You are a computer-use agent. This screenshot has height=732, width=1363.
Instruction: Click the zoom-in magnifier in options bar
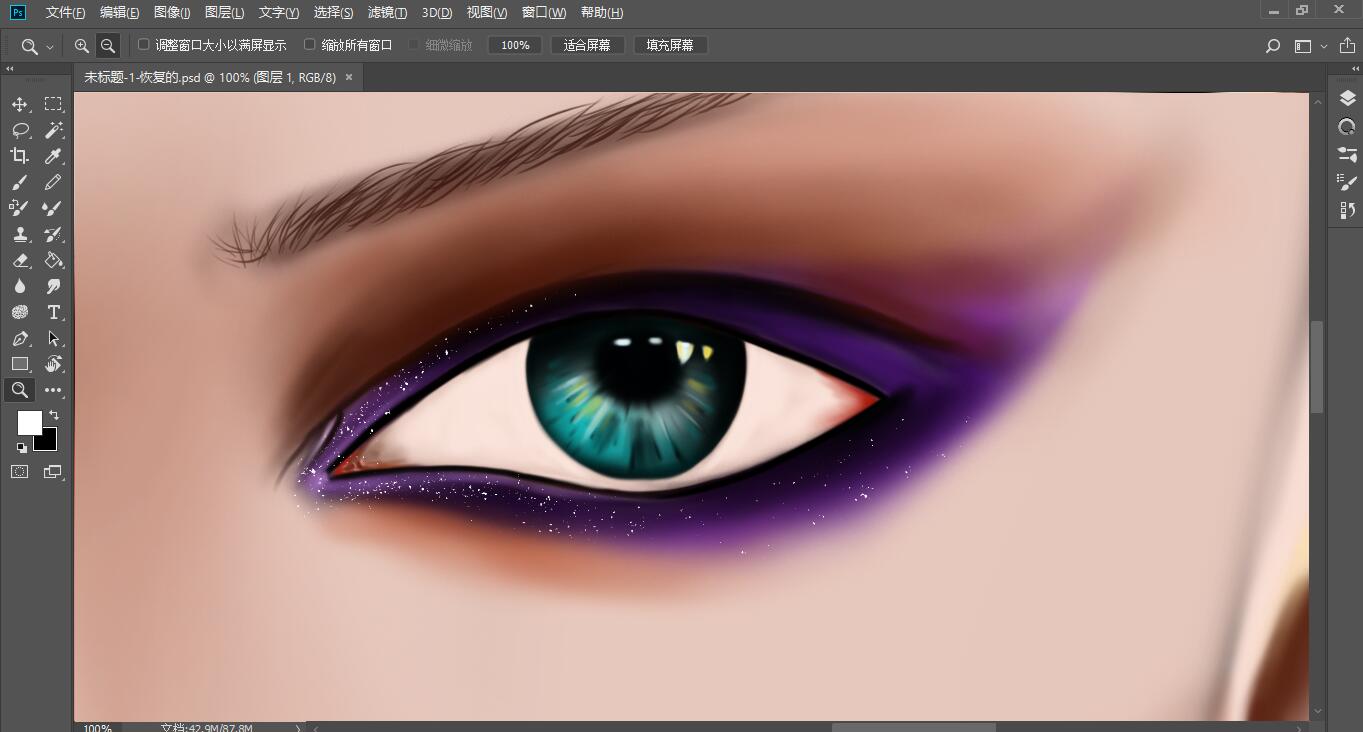coord(82,46)
